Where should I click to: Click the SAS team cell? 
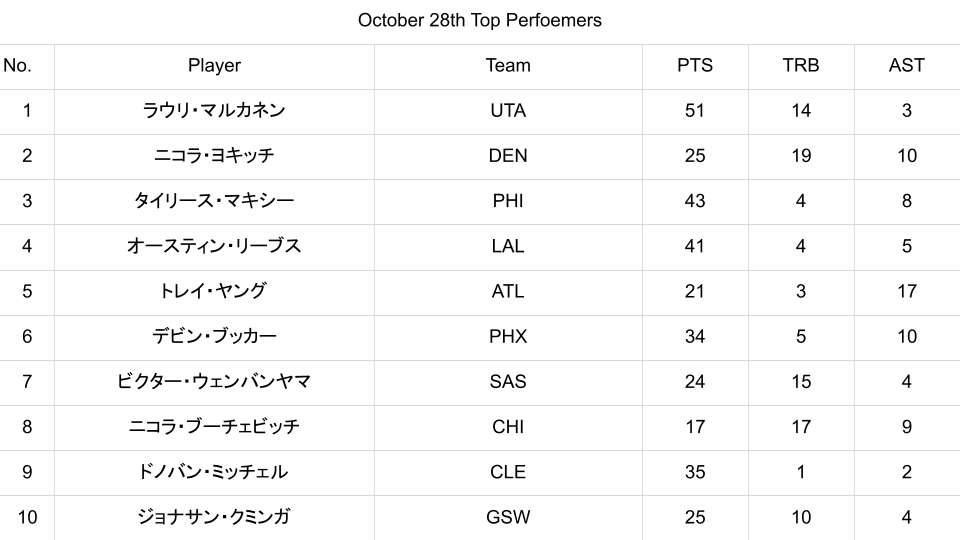[508, 382]
